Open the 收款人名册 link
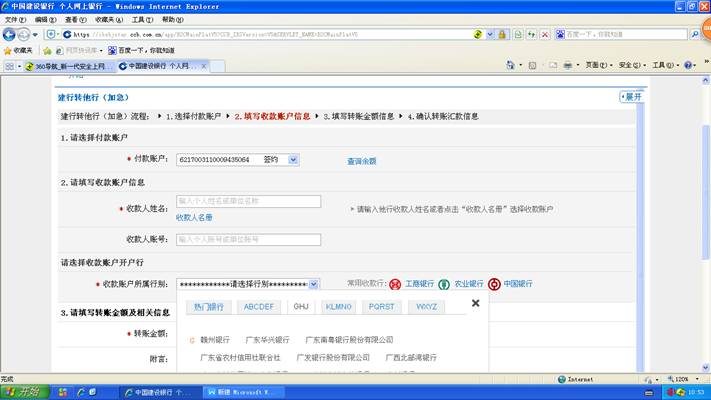This screenshot has height=400, width=711. click(194, 217)
